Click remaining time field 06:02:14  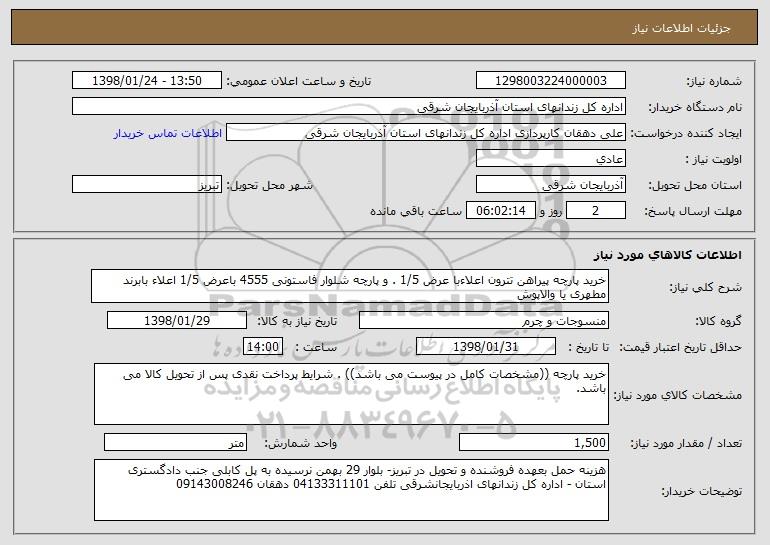click(x=500, y=211)
